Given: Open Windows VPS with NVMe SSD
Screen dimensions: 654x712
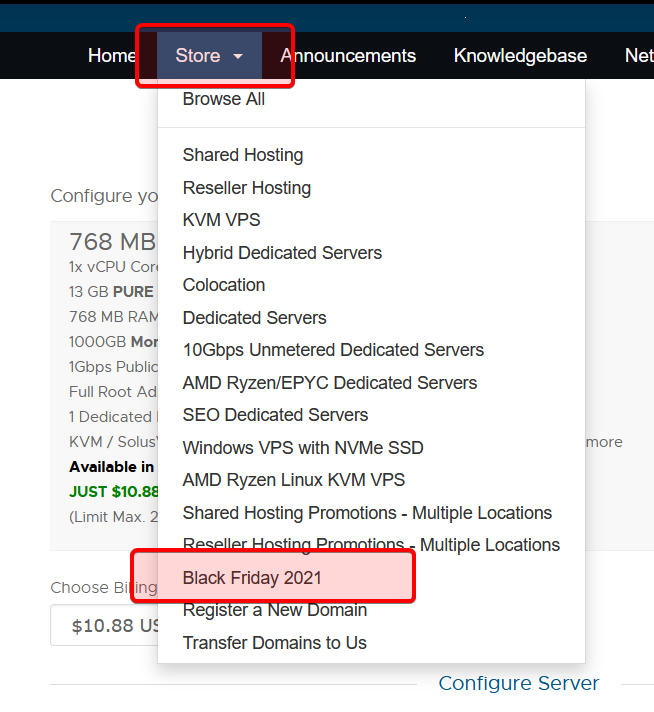Looking at the screenshot, I should [304, 448].
